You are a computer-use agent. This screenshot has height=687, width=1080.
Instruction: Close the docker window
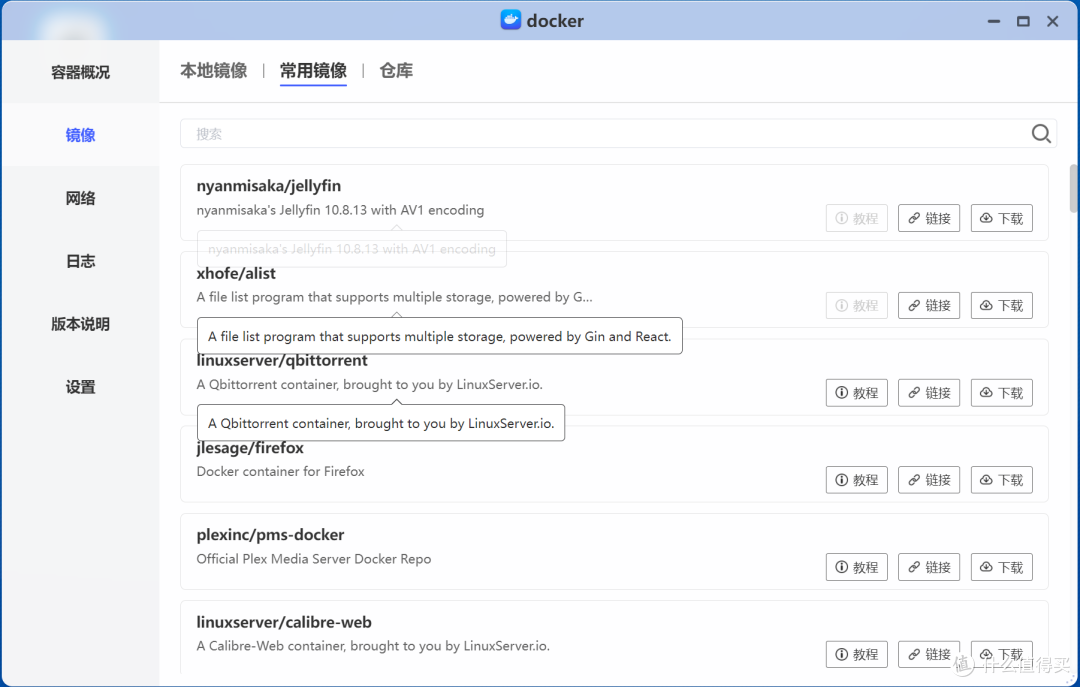click(x=1052, y=21)
